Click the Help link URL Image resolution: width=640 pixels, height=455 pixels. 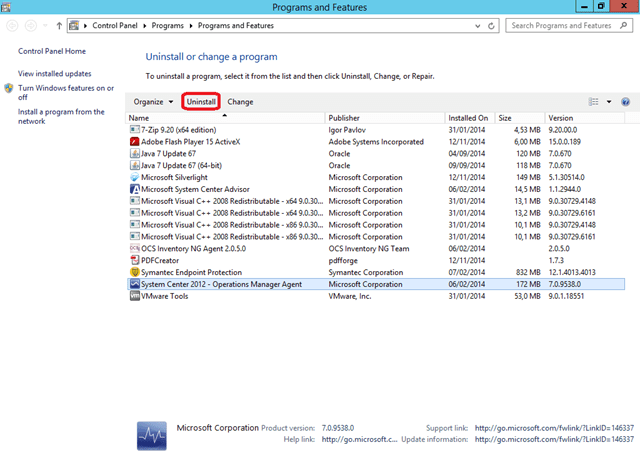pyautogui.click(x=359, y=439)
